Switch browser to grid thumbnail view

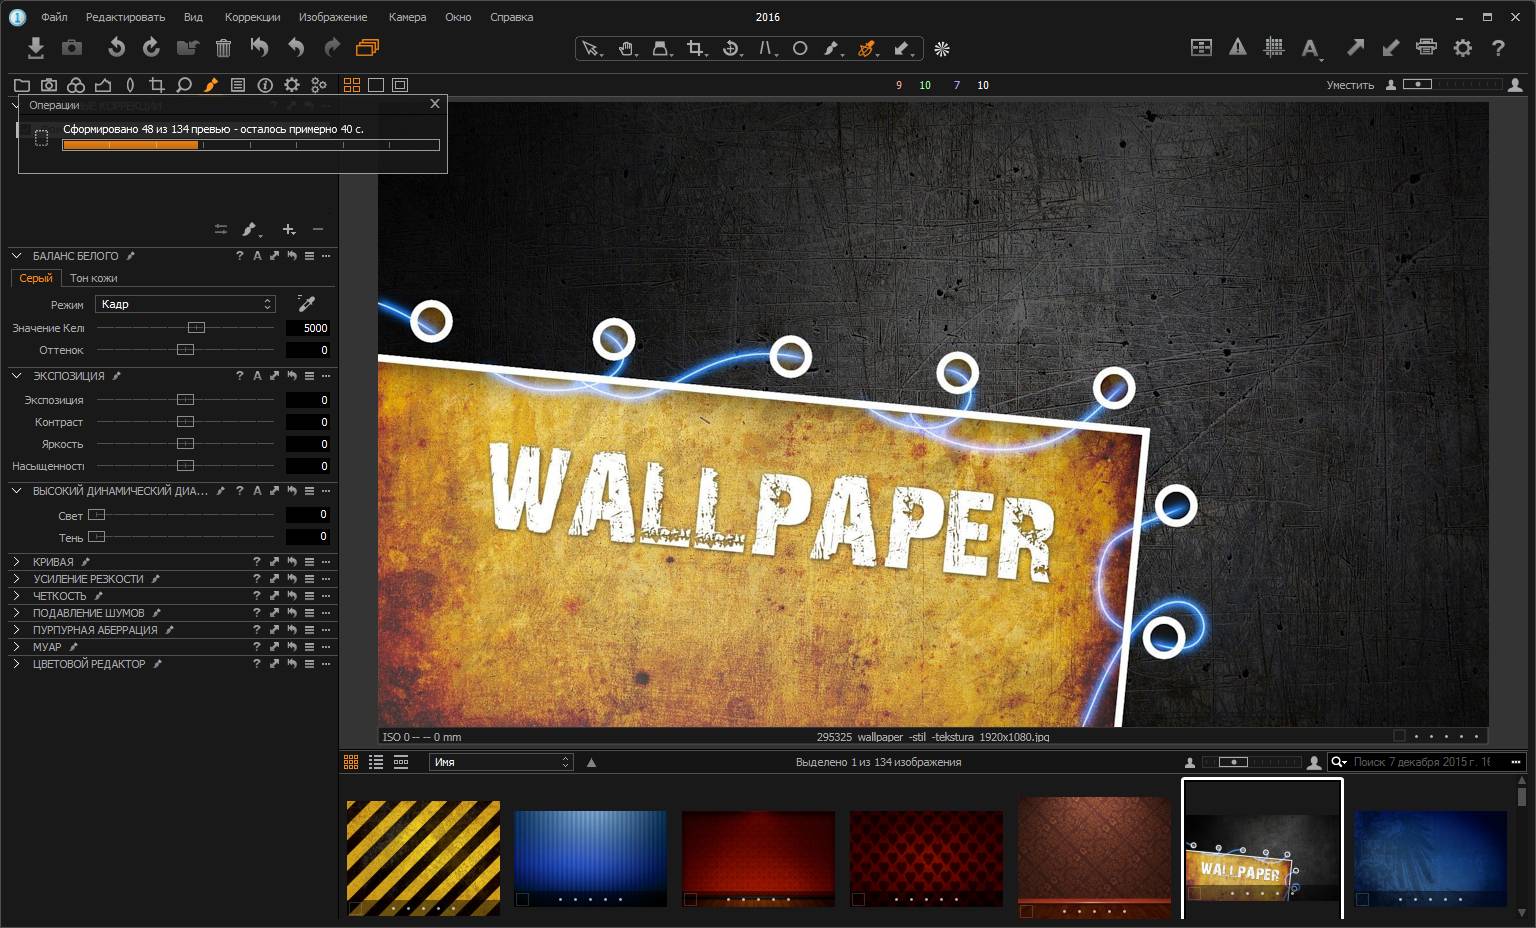point(351,762)
